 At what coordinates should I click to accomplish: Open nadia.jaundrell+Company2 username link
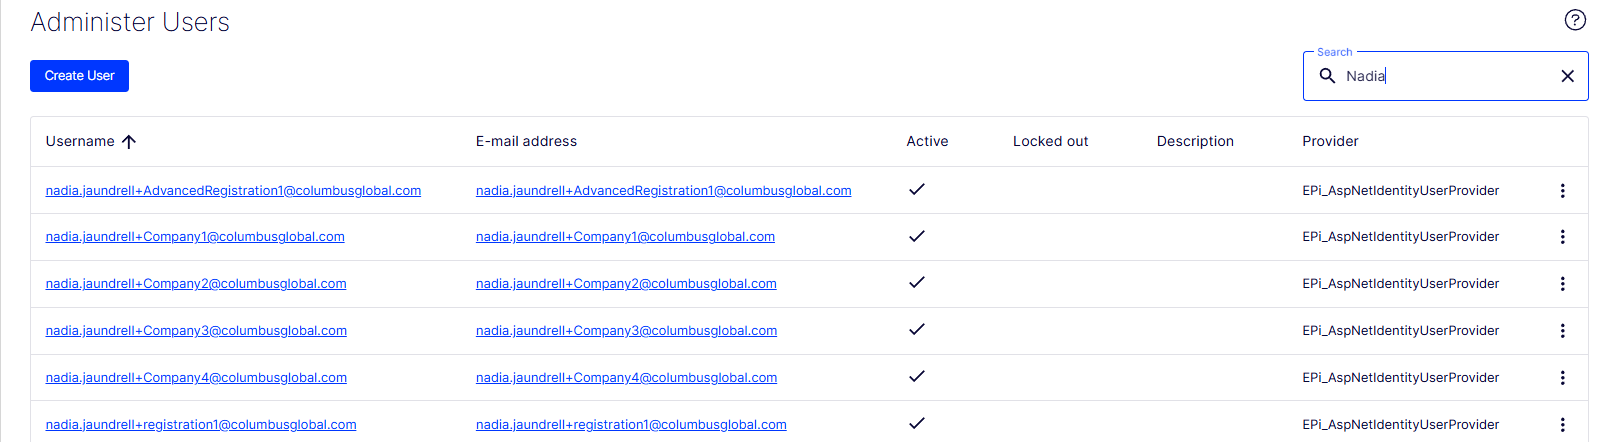coord(196,284)
